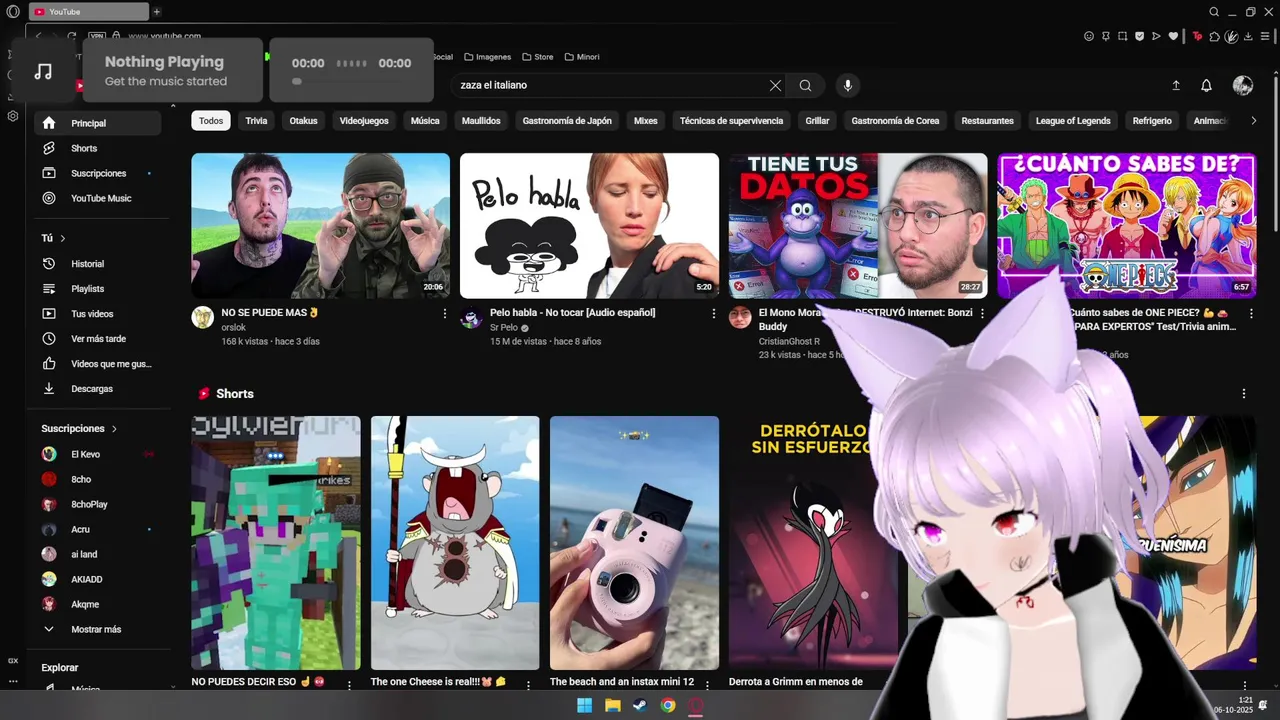Clear the search box text
Viewport: 1280px width, 720px height.
click(775, 86)
